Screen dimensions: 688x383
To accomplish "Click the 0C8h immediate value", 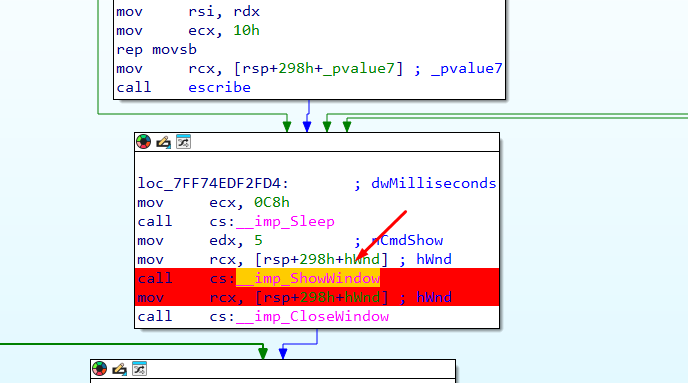I will tap(272, 203).
